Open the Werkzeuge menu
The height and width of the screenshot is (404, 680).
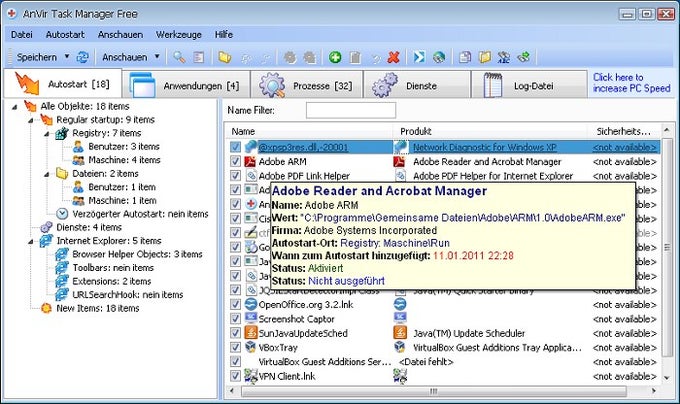point(179,35)
